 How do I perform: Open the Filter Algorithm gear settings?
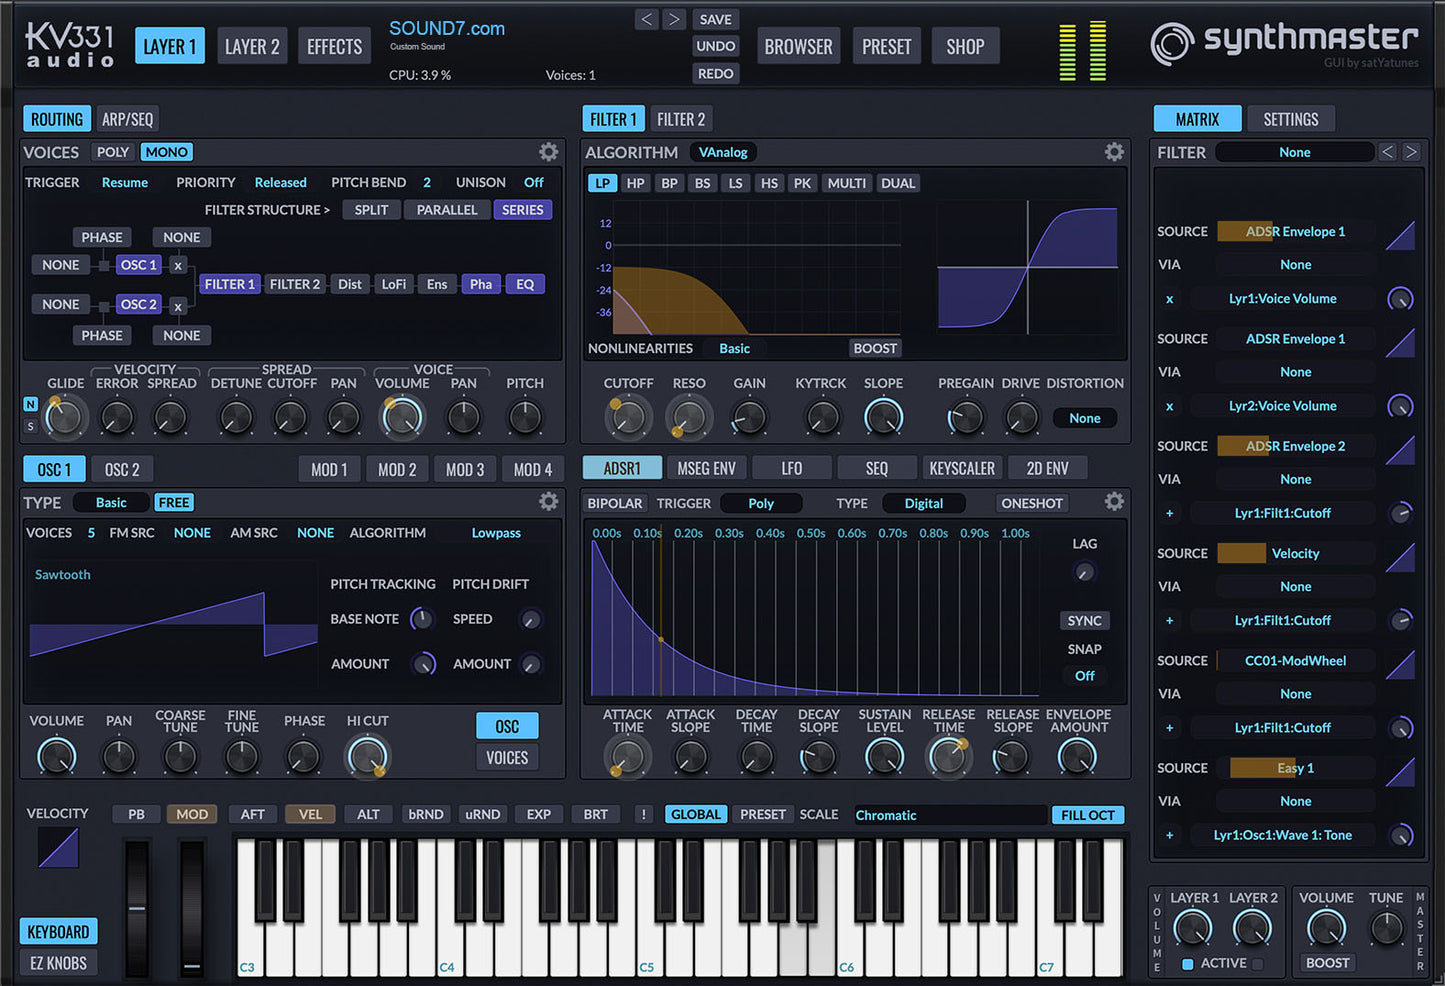click(x=1114, y=152)
